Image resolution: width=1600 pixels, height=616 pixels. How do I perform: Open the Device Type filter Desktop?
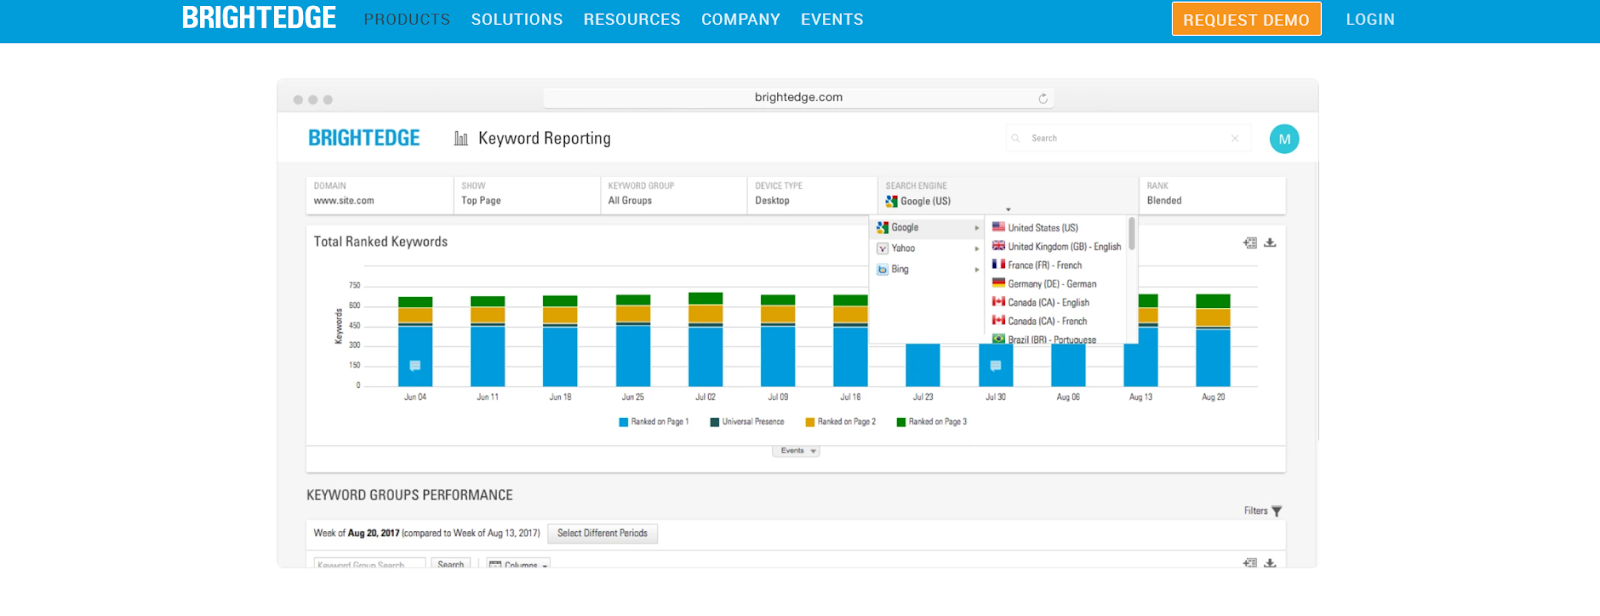point(812,194)
